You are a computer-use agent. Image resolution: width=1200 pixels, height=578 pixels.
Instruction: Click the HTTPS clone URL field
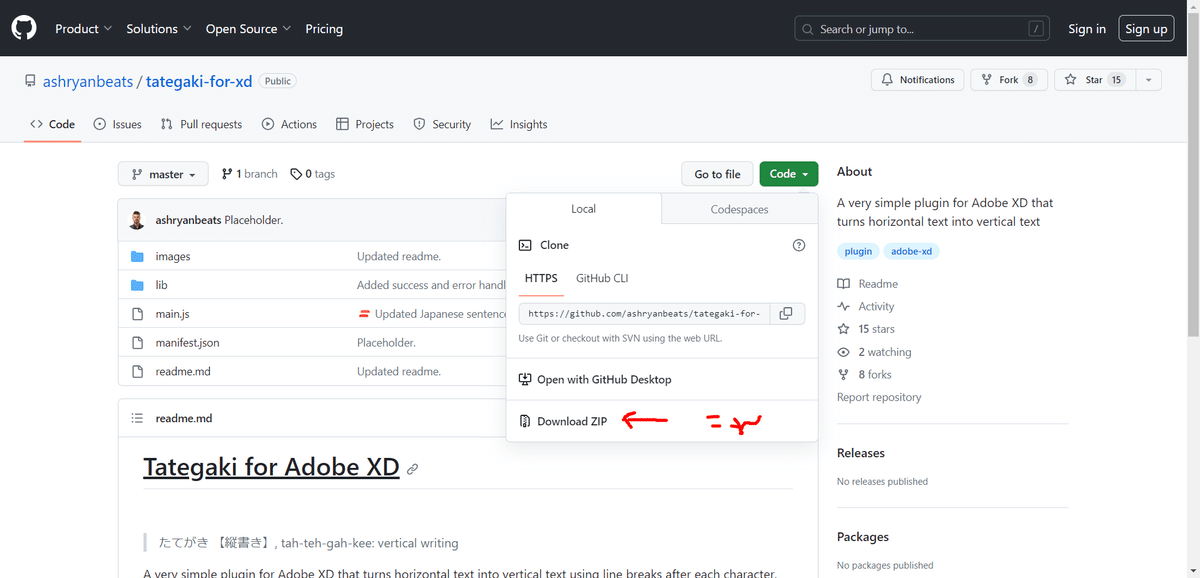pos(644,314)
